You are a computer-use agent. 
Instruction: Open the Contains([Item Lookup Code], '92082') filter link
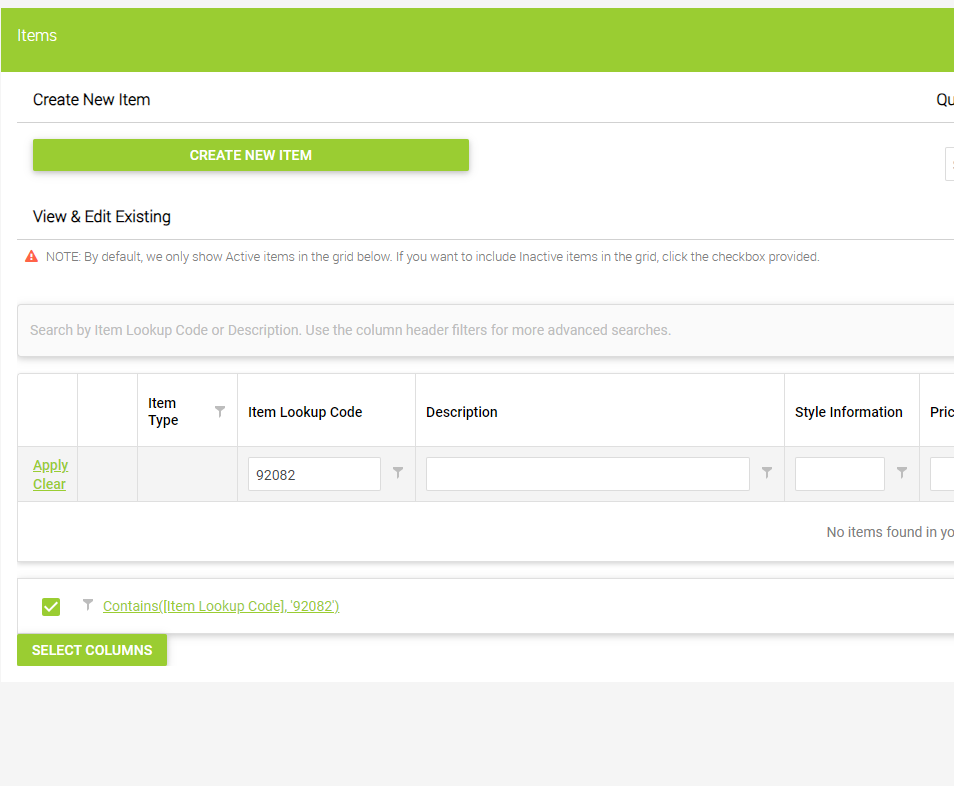221,606
